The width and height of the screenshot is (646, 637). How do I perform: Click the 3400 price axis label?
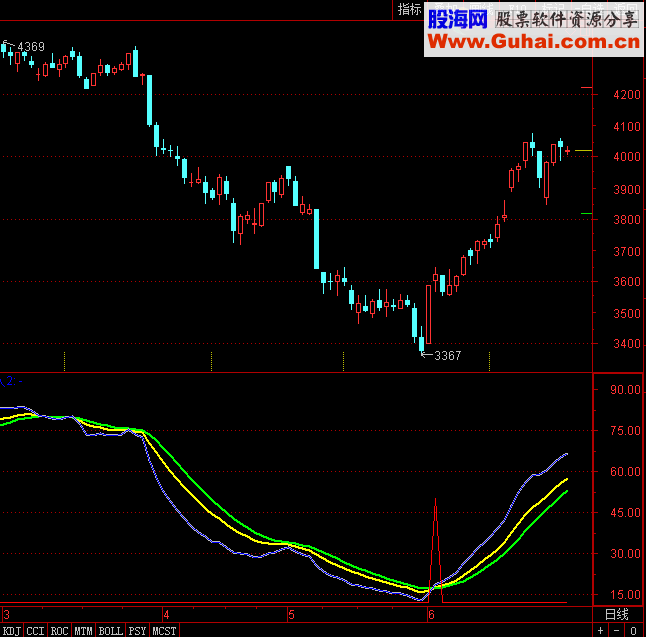[x=627, y=343]
